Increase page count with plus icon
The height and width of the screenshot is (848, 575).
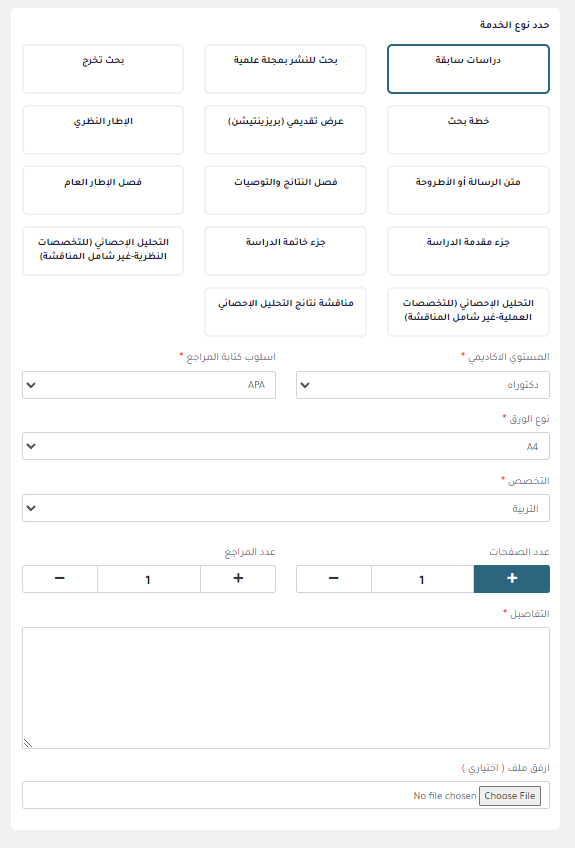point(512,579)
